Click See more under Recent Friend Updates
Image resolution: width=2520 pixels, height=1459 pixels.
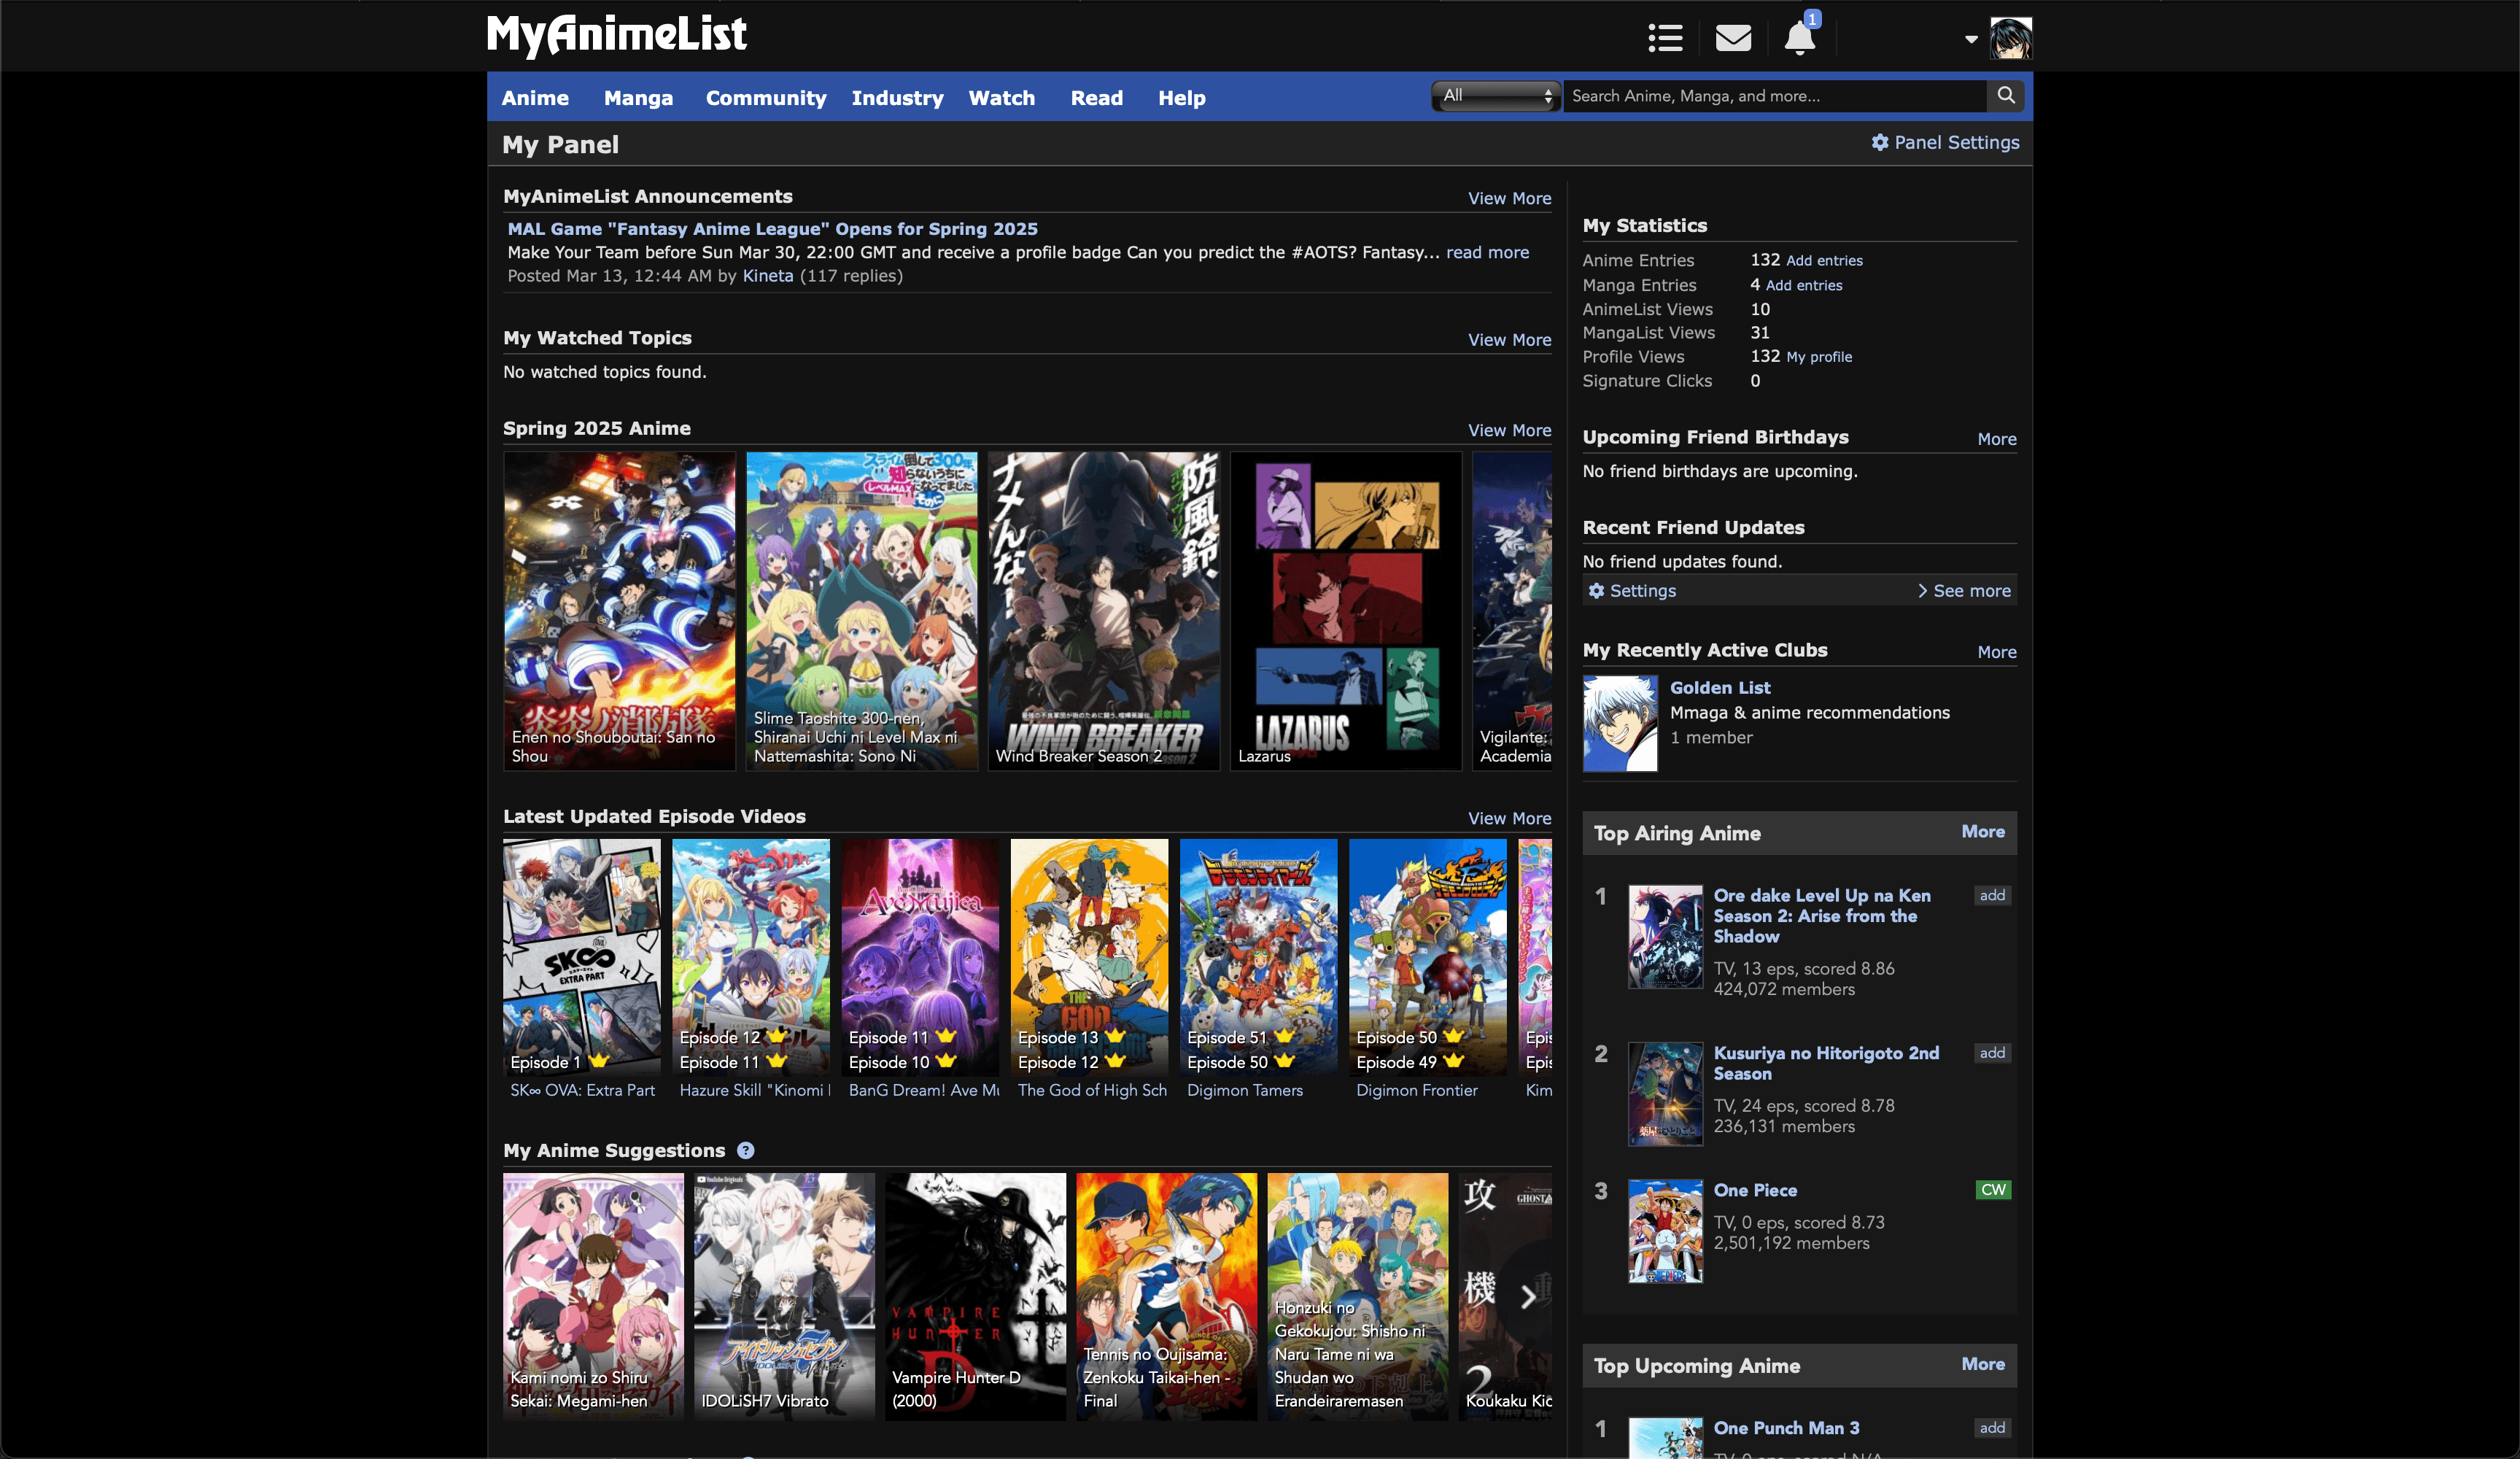point(1964,591)
